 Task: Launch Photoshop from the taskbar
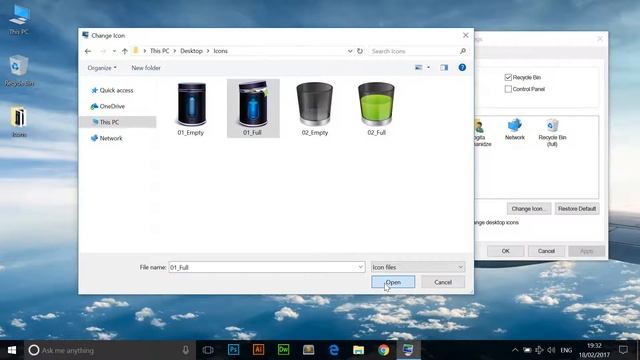(x=233, y=350)
